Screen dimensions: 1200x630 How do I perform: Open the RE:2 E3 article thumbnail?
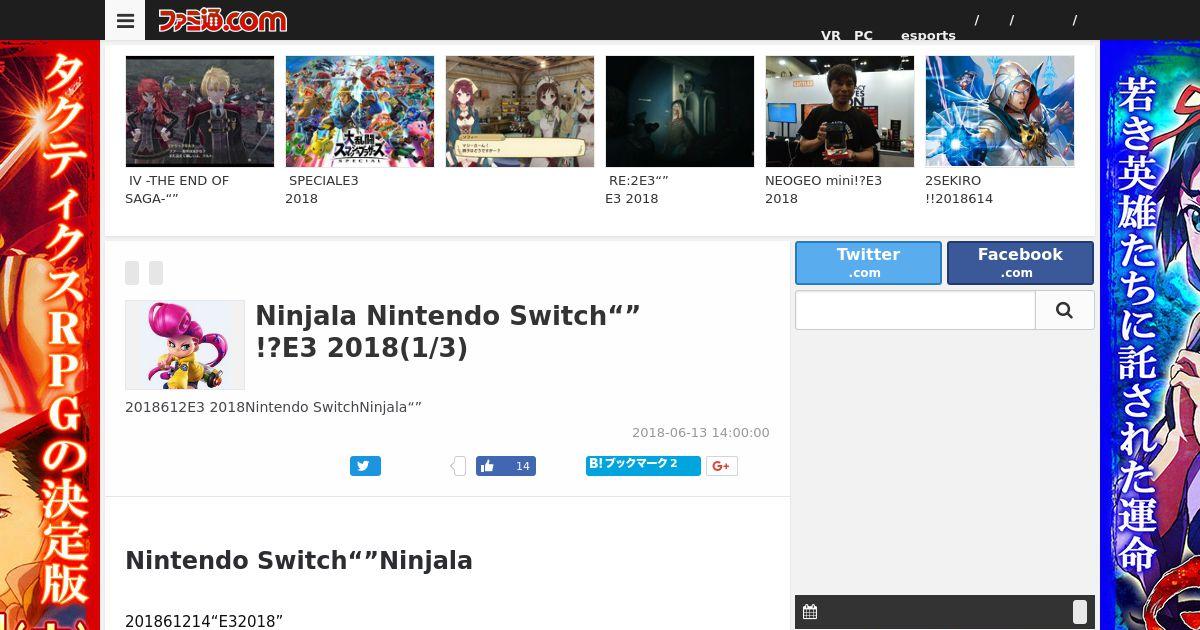[x=680, y=111]
